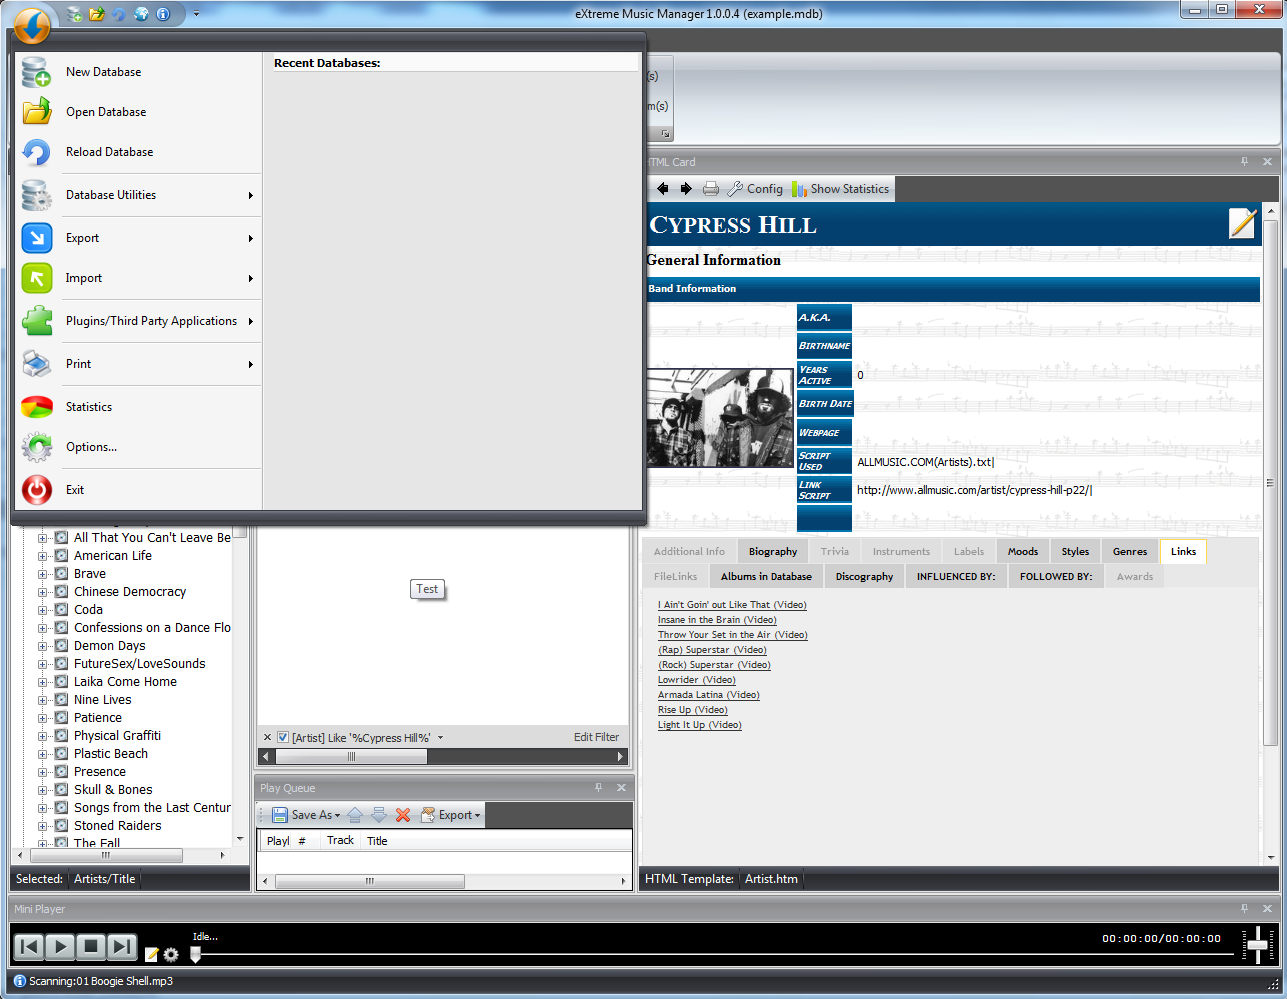The width and height of the screenshot is (1287, 999).
Task: Open the INFLUENCED BY: tab
Action: pyautogui.click(x=956, y=576)
